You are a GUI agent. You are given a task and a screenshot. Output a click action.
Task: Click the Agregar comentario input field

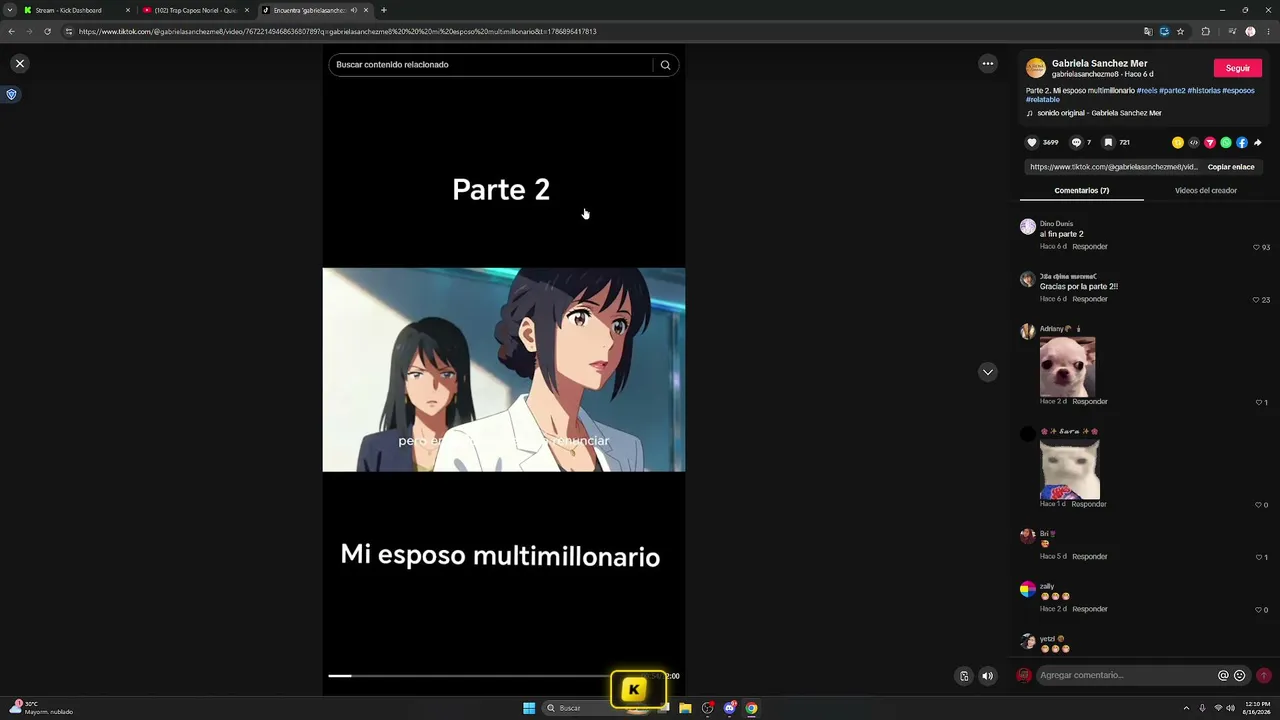point(1126,676)
